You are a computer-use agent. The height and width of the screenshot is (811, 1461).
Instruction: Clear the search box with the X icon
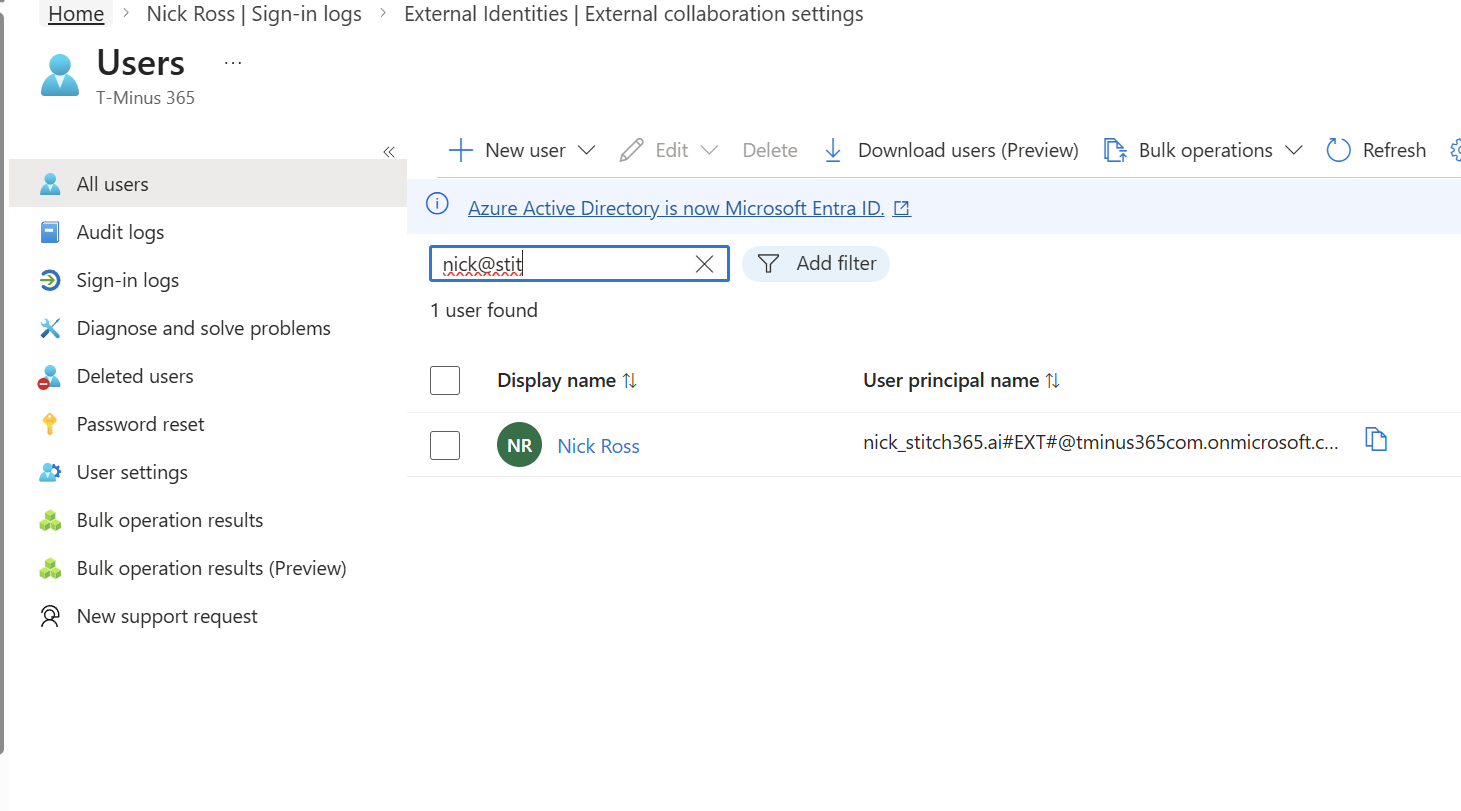point(704,264)
